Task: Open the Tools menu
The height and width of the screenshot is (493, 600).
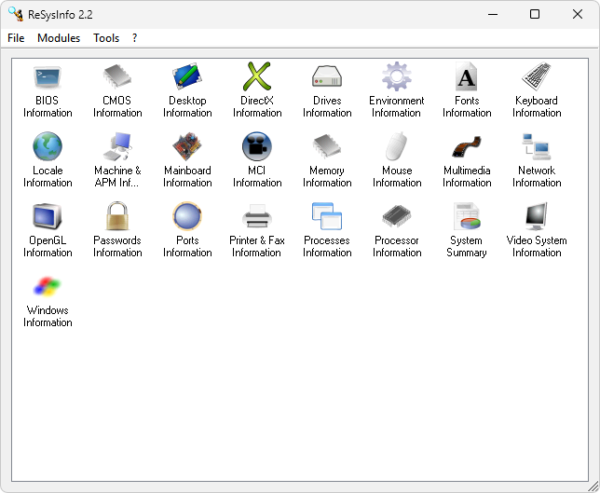Action: [x=106, y=38]
